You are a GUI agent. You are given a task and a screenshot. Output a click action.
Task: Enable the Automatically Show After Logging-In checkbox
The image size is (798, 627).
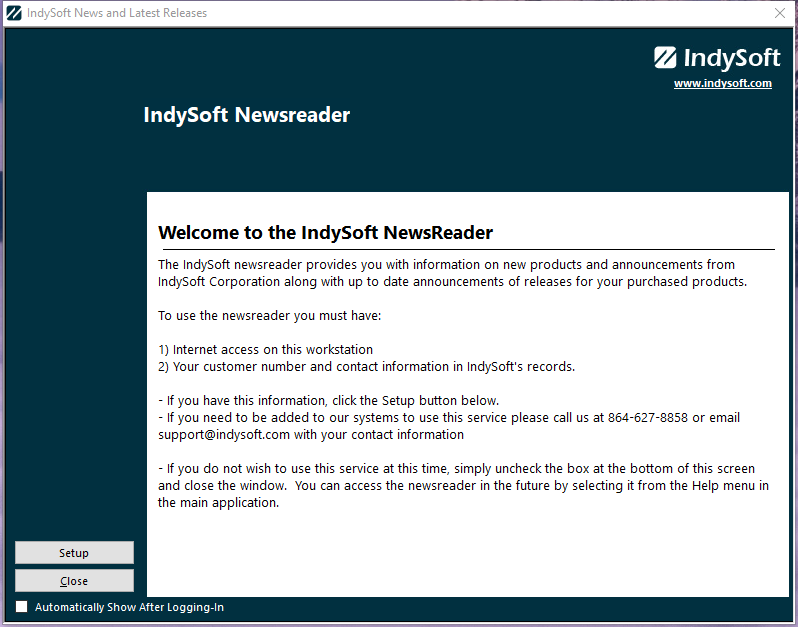22,607
